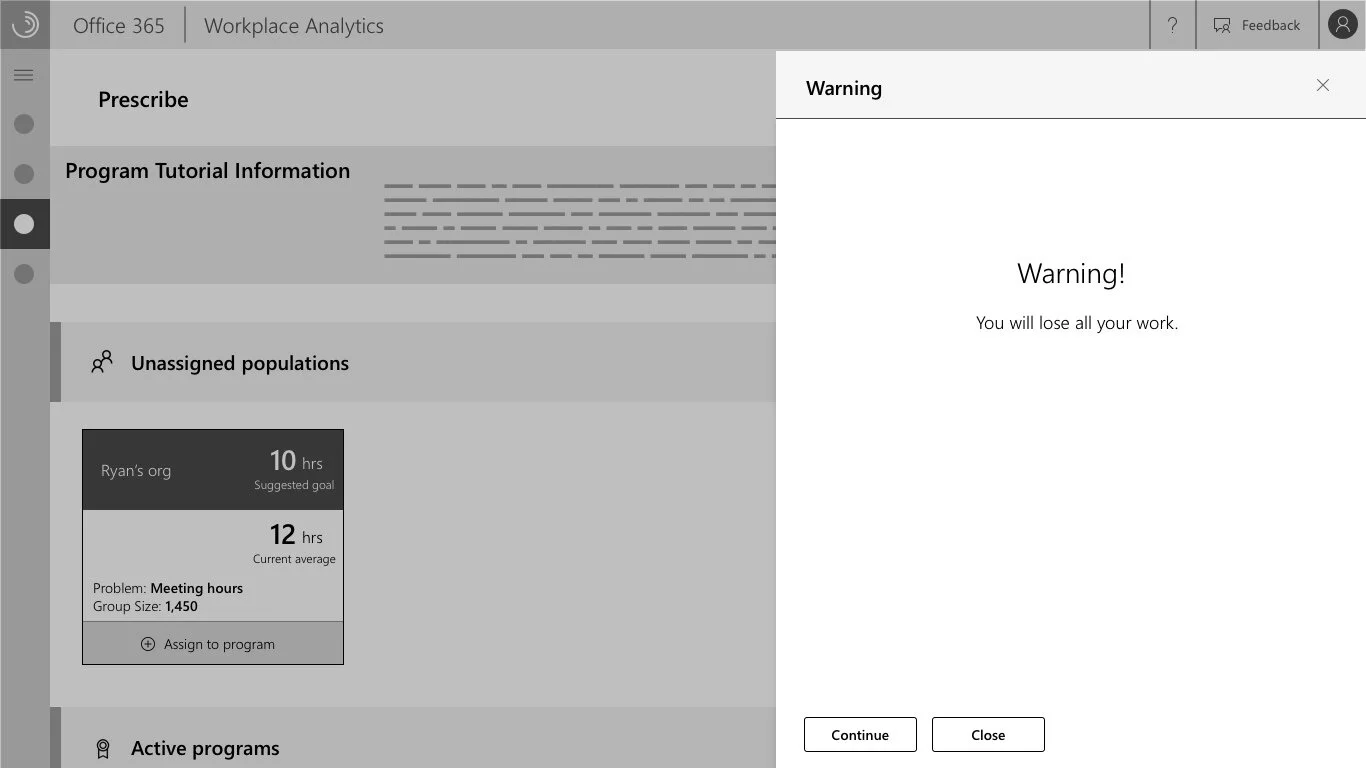Image resolution: width=1366 pixels, height=768 pixels.
Task: Open the help question mark icon
Action: point(1172,25)
